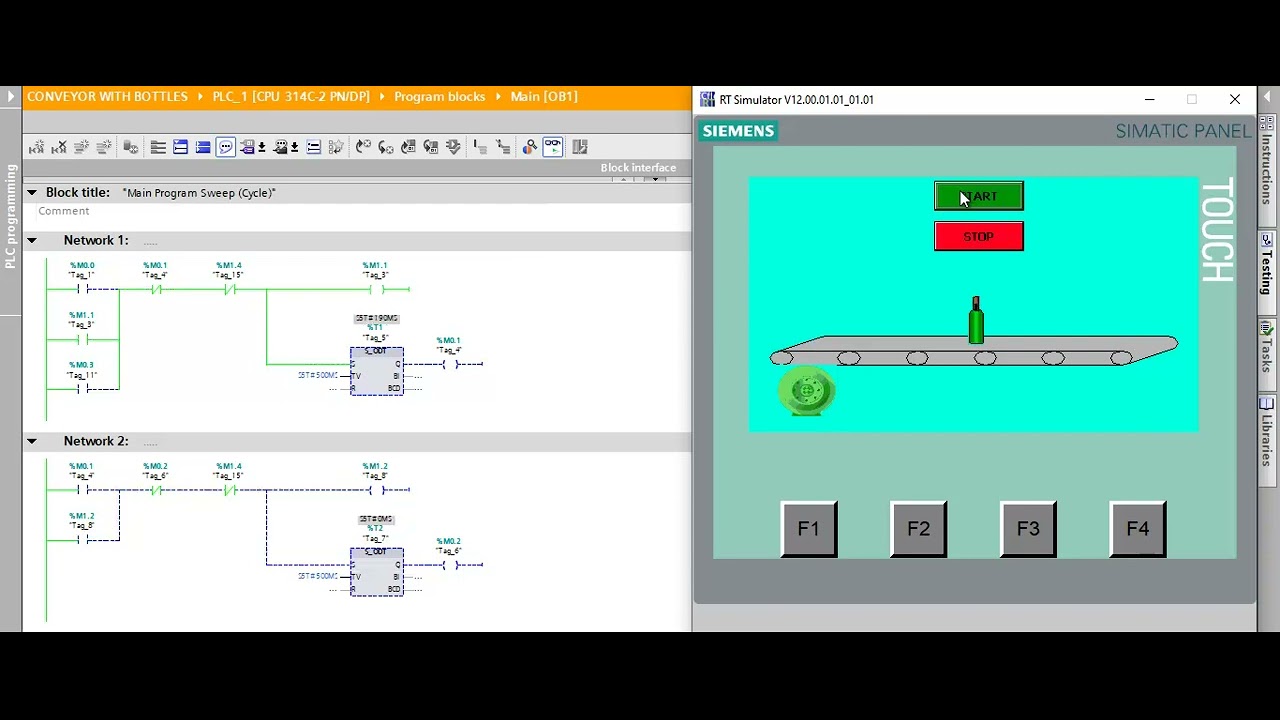The image size is (1280, 720).
Task: Click the toolbar icon after the error navigation icons
Action: pyautogui.click(x=408, y=147)
